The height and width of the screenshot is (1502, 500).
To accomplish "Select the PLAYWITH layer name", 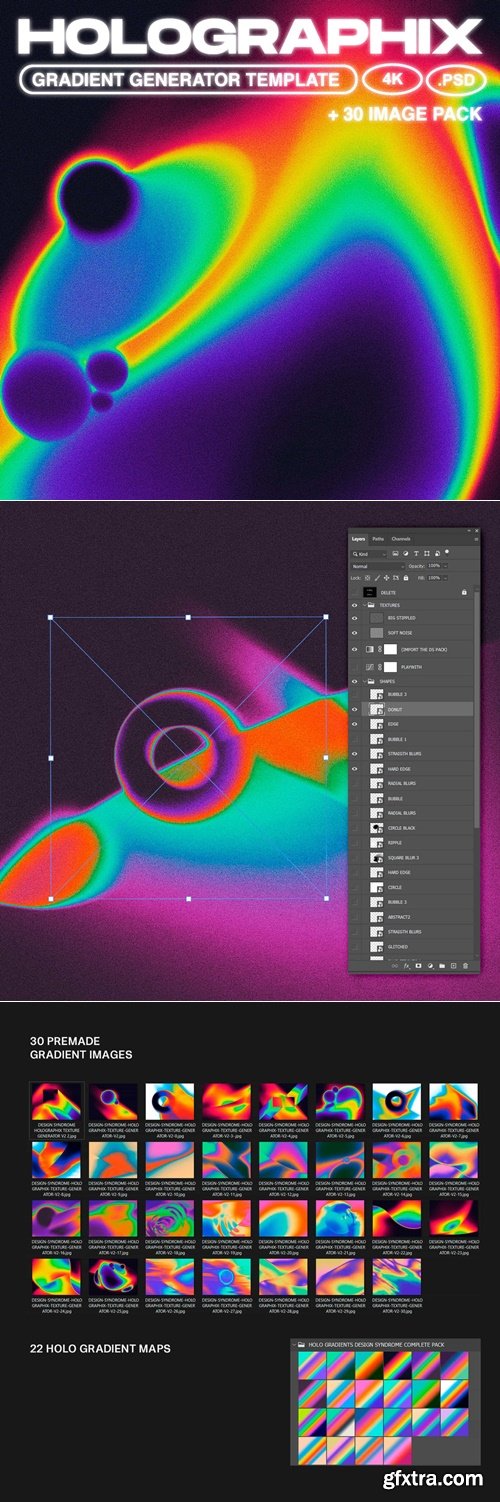I will coord(412,665).
